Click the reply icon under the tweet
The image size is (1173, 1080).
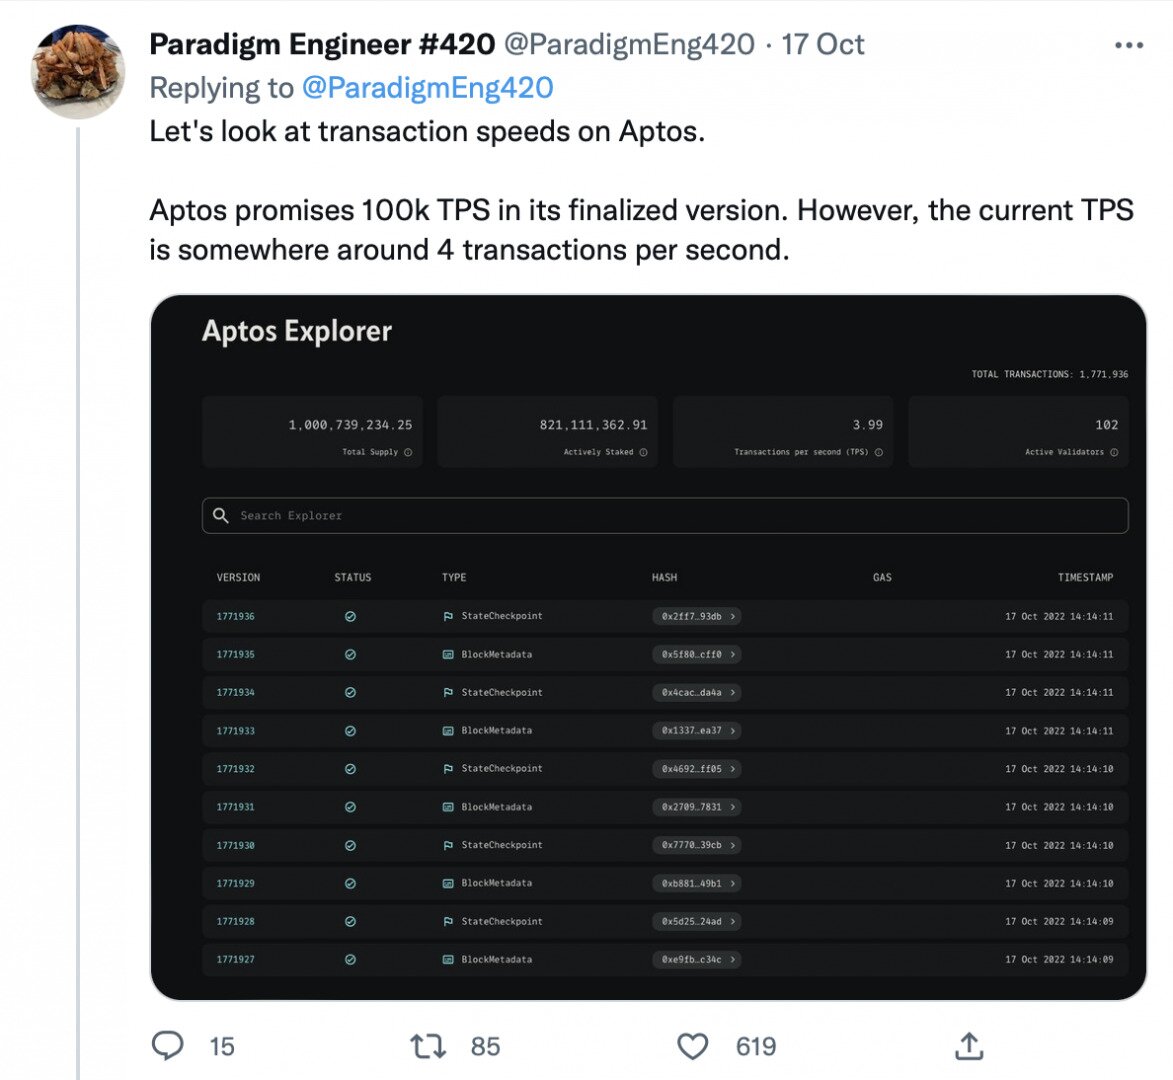point(168,1046)
